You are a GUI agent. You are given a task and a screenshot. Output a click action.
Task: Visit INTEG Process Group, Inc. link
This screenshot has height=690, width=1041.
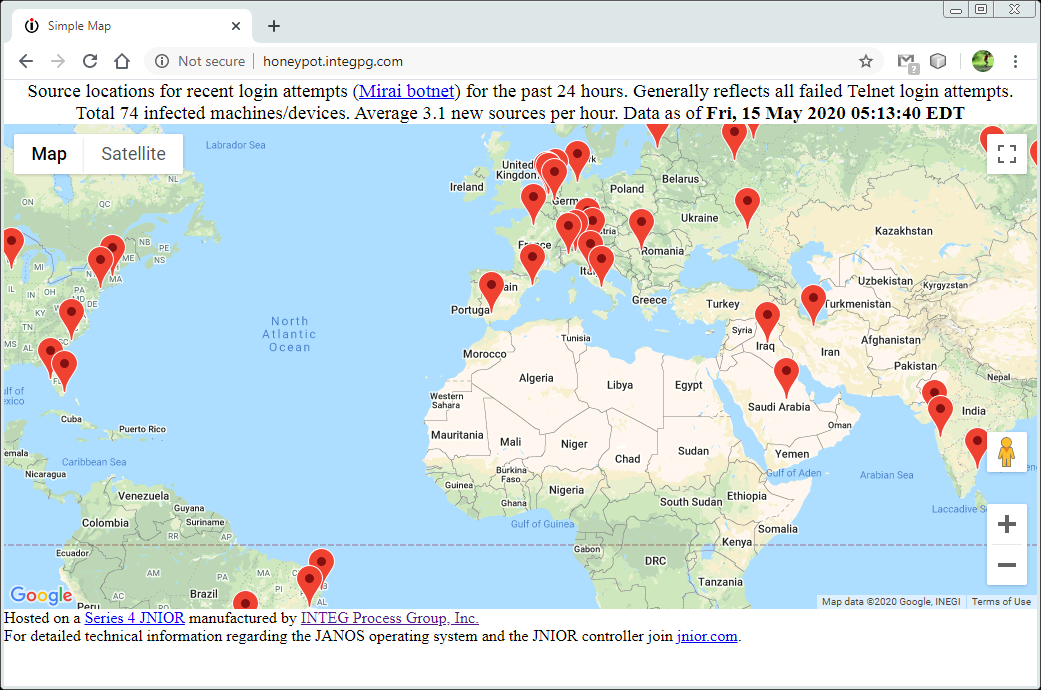pos(390,618)
